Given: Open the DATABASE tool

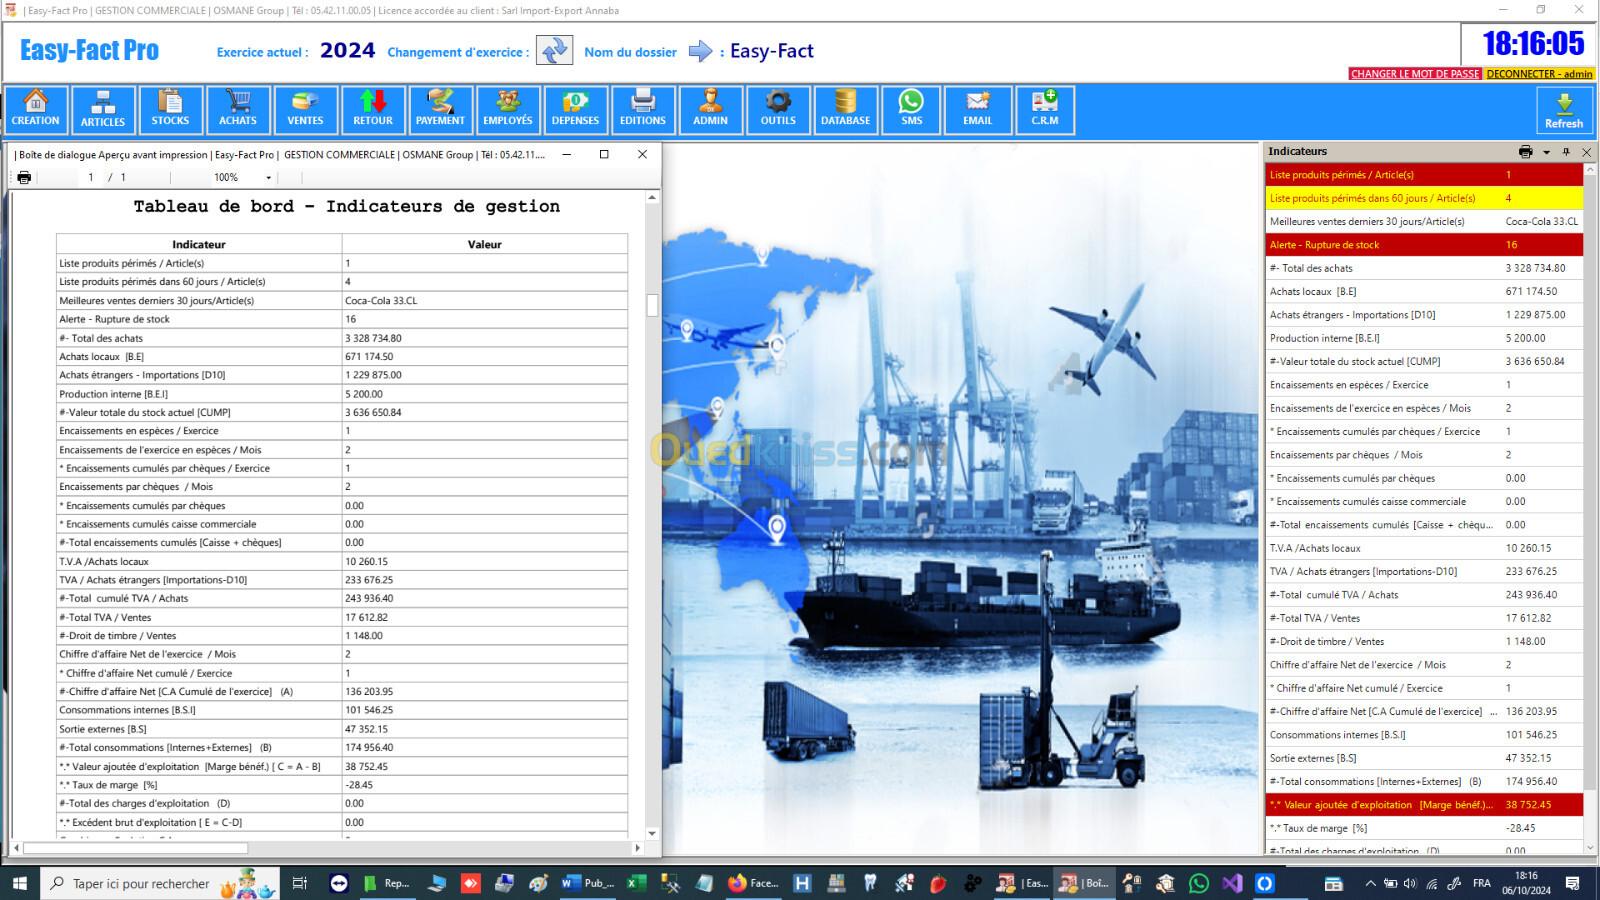Looking at the screenshot, I should click(x=845, y=109).
